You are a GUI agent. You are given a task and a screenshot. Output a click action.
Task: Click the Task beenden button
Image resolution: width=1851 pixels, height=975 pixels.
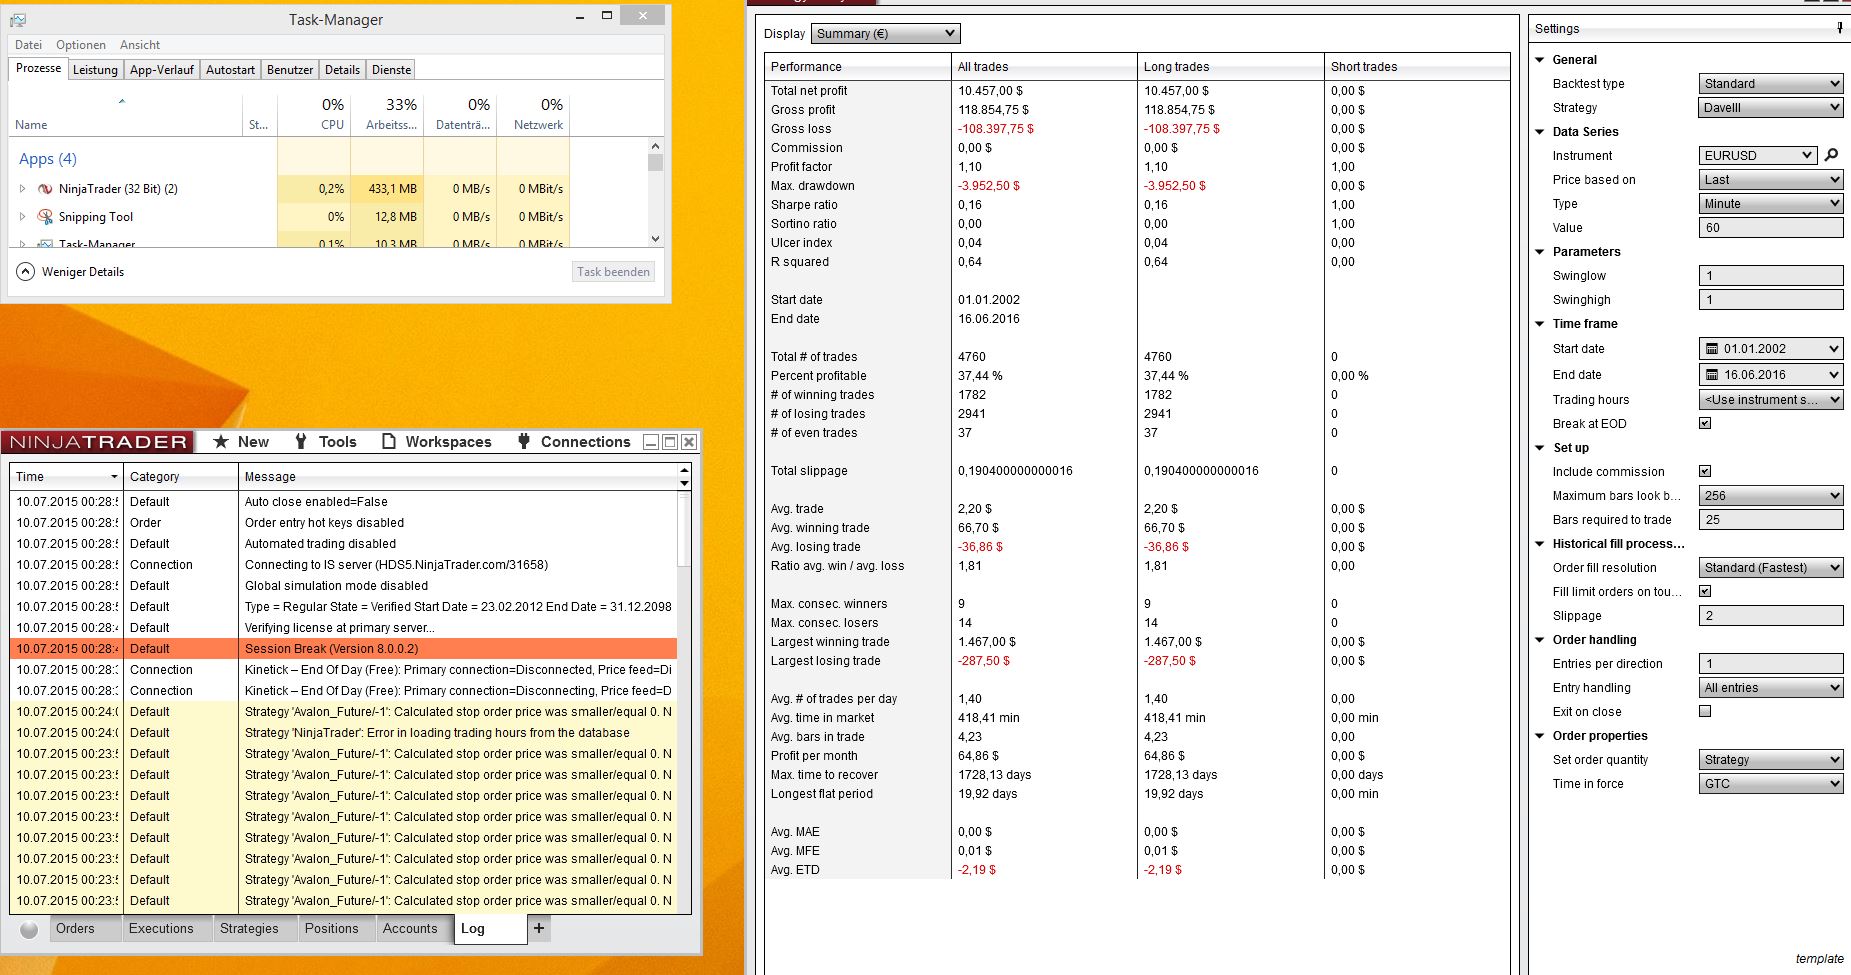pyautogui.click(x=613, y=272)
